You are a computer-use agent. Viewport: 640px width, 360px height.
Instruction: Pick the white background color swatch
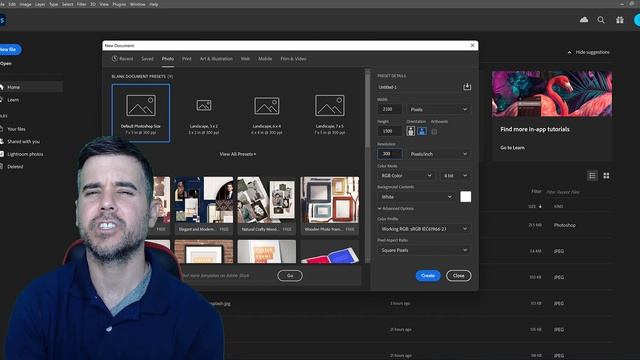[x=465, y=197]
